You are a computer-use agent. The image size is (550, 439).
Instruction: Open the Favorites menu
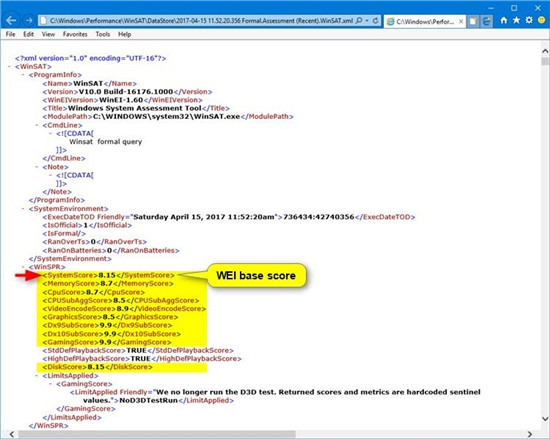[x=75, y=34]
